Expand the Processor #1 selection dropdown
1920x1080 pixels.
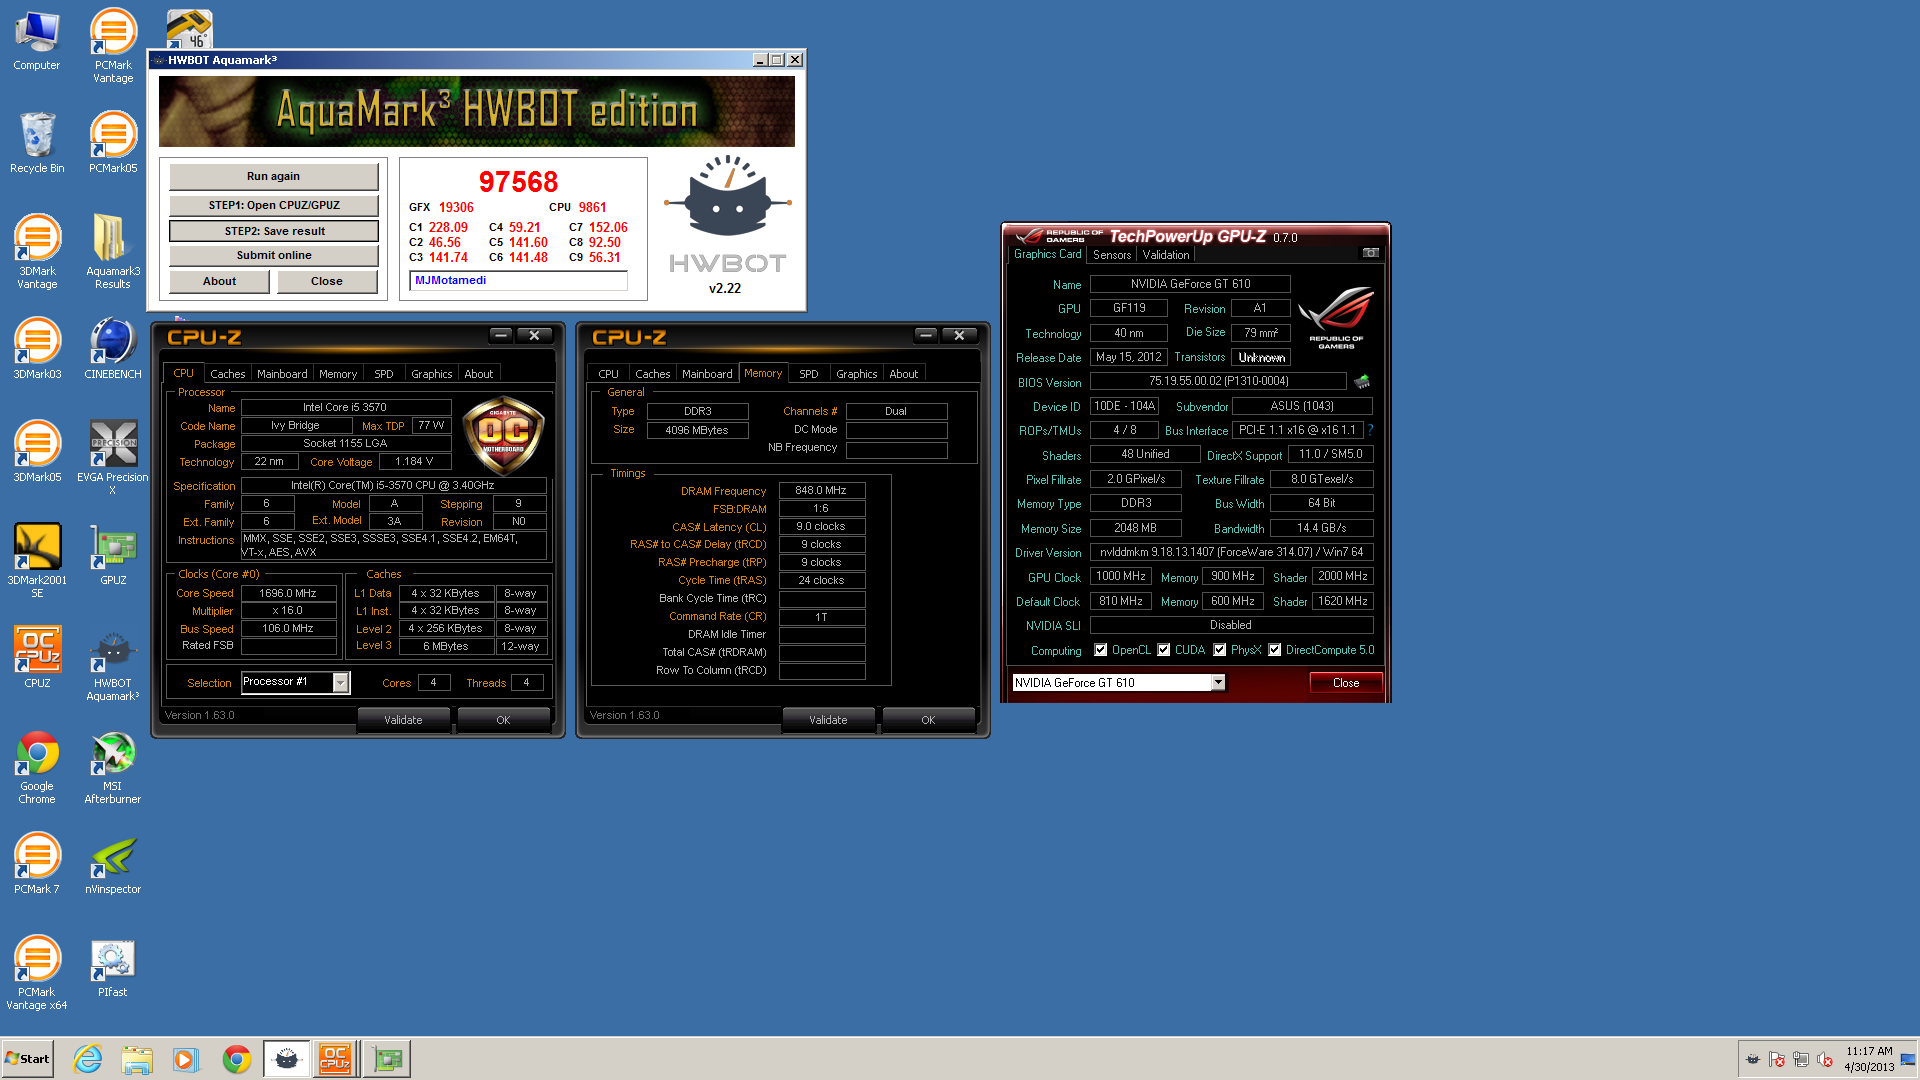coord(341,682)
